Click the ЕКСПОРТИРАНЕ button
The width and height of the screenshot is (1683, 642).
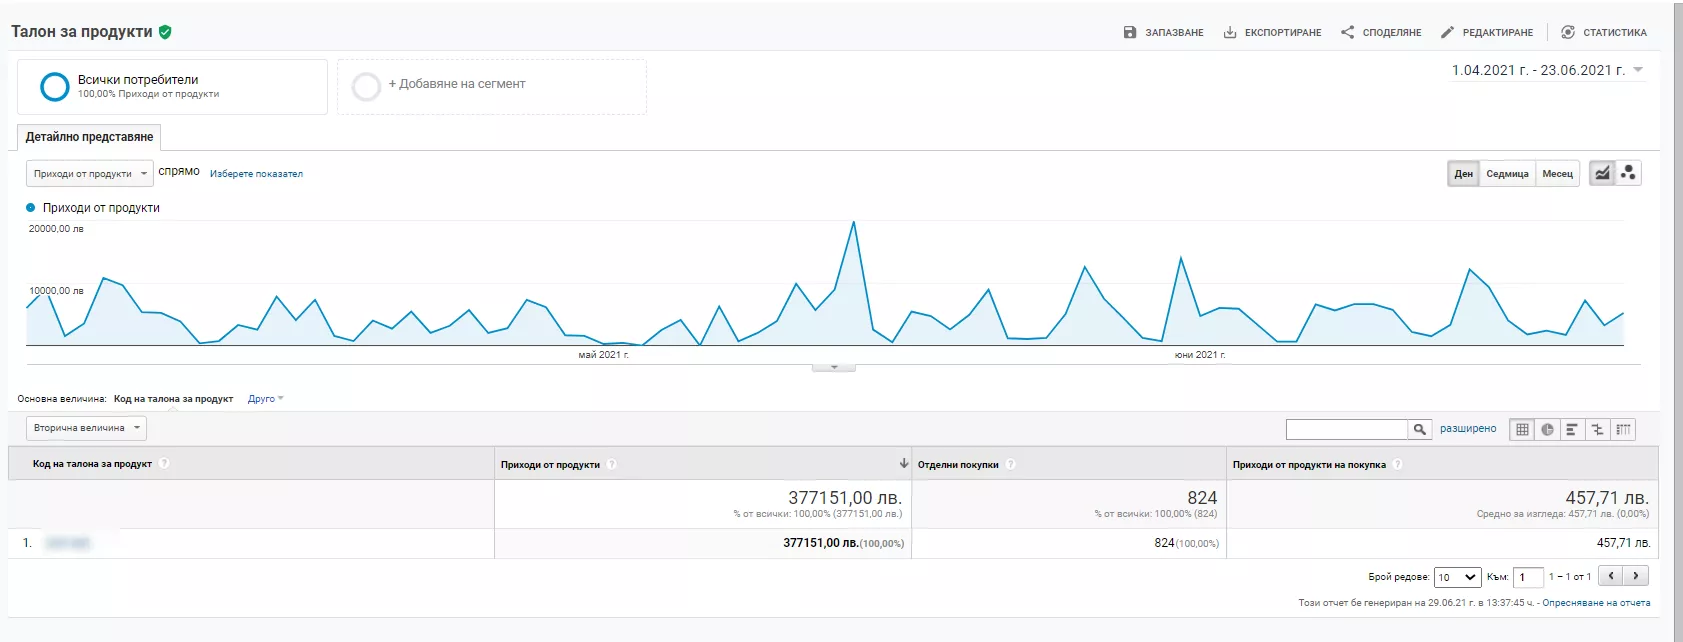click(x=1272, y=32)
